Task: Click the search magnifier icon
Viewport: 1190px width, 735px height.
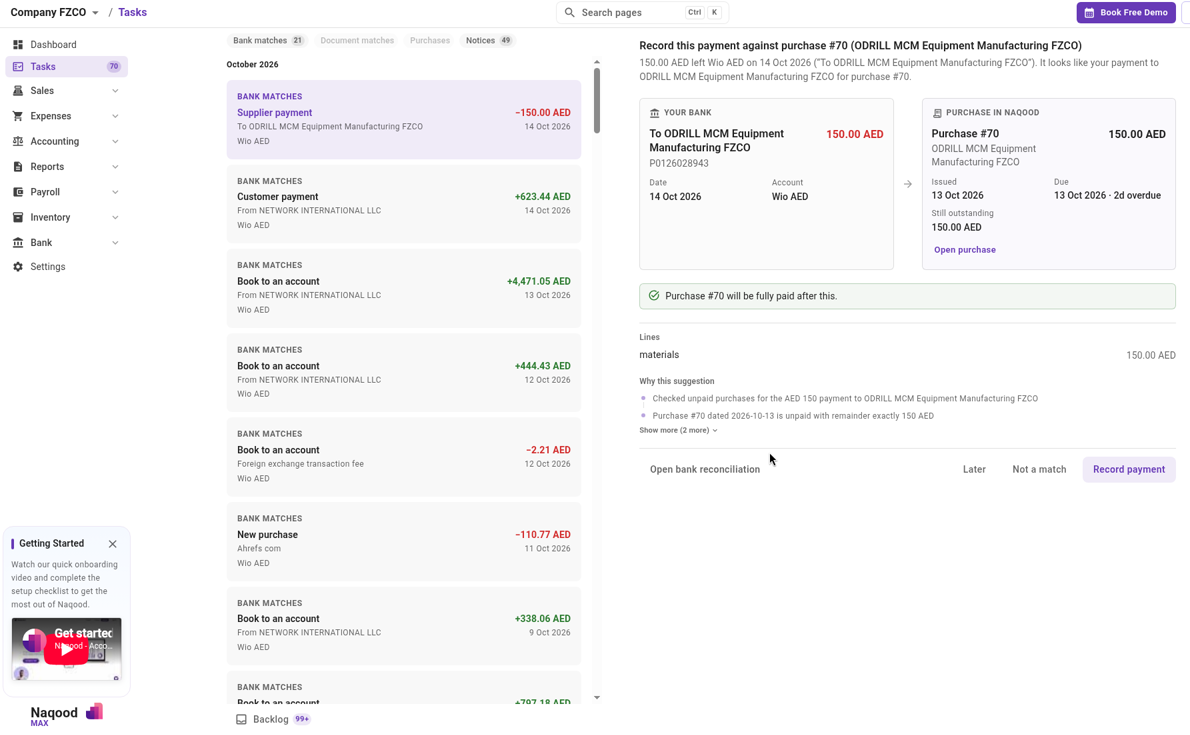Action: (x=569, y=13)
